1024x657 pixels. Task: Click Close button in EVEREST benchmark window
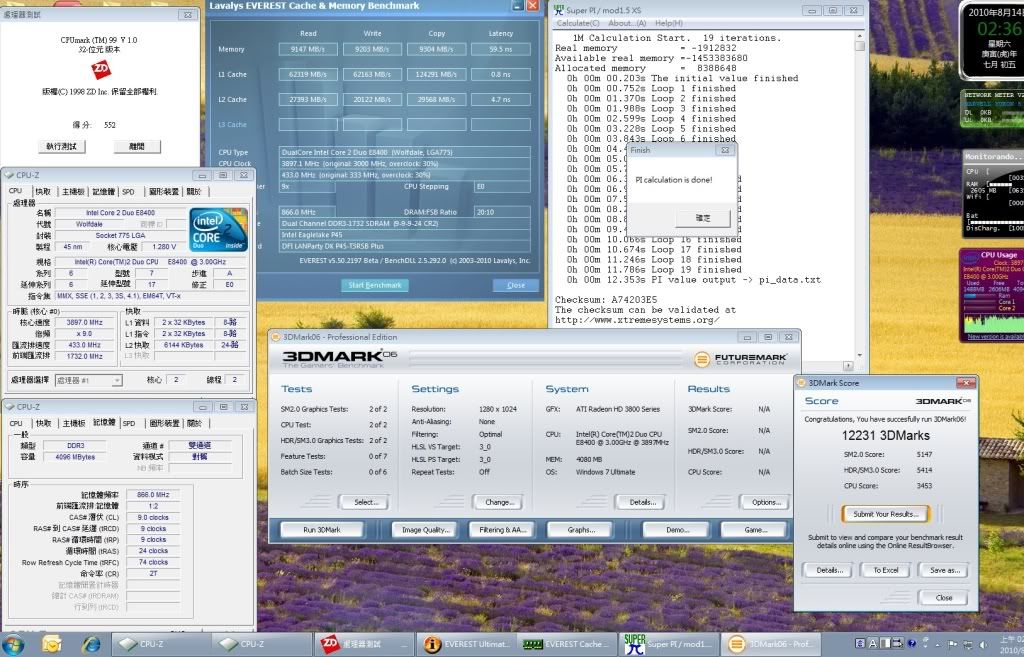(x=516, y=285)
